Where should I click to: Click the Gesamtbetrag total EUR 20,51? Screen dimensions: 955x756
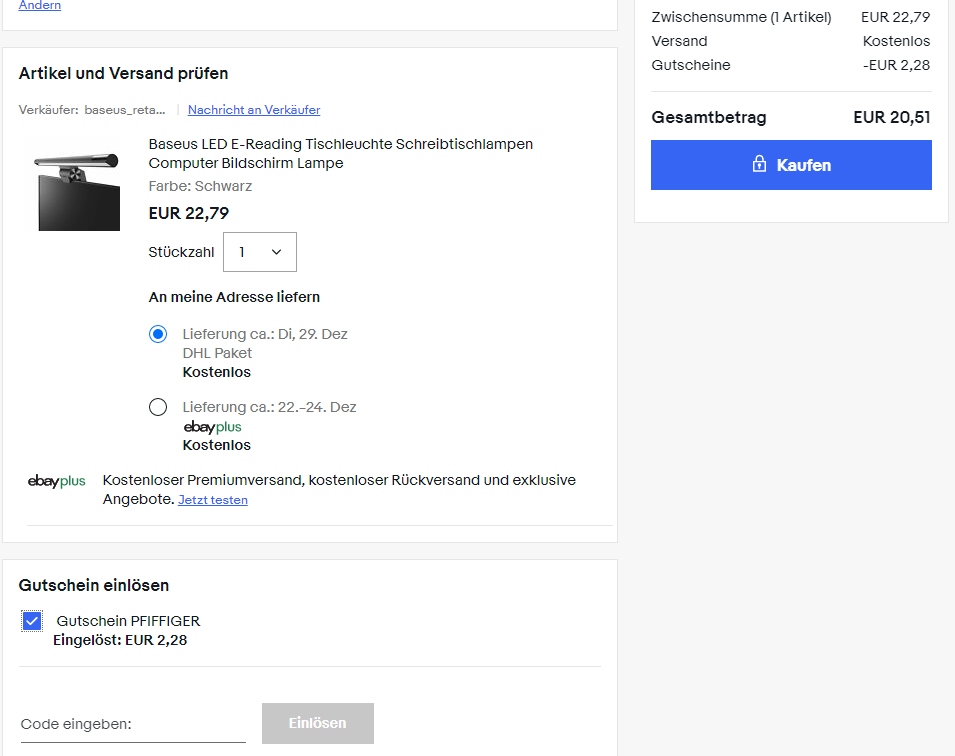coord(892,117)
